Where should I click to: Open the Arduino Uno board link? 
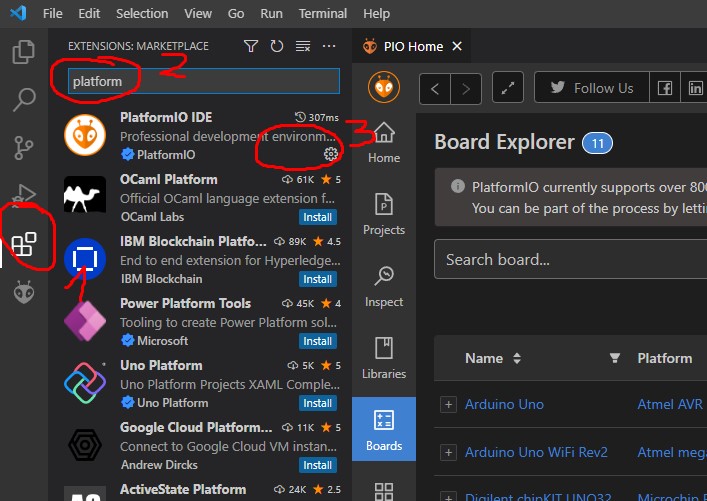[504, 404]
